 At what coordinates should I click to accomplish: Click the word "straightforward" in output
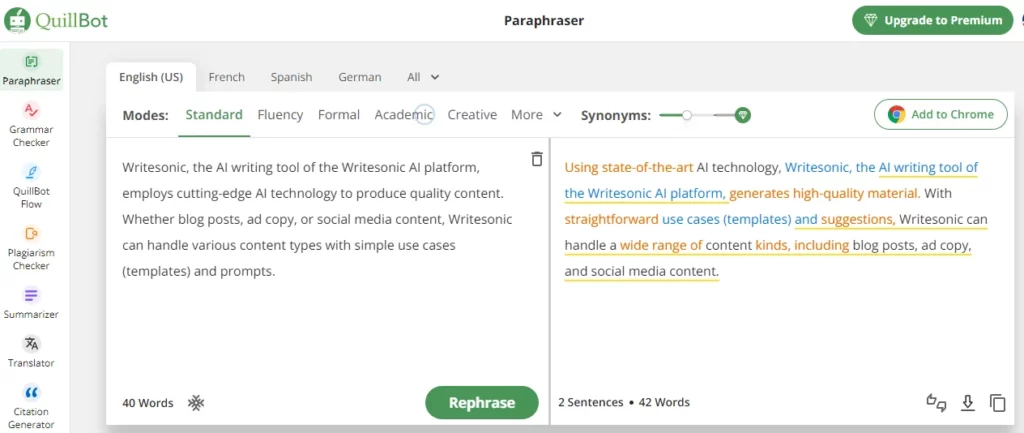611,219
